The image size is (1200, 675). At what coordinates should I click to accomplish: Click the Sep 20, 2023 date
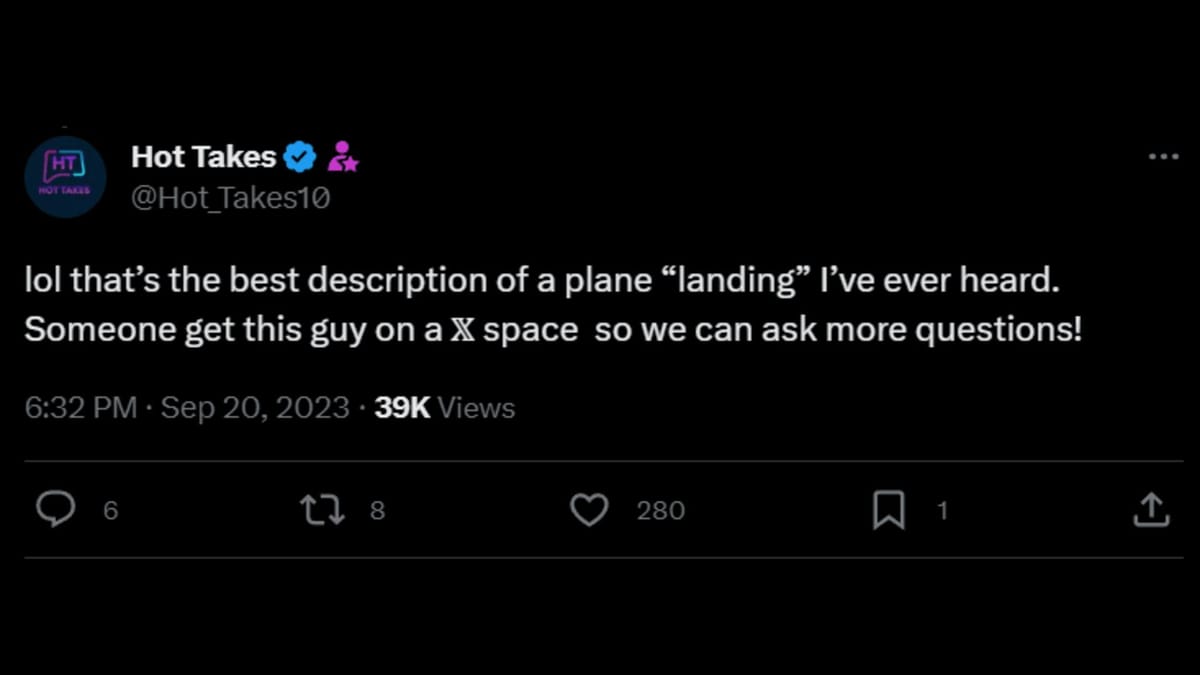255,408
